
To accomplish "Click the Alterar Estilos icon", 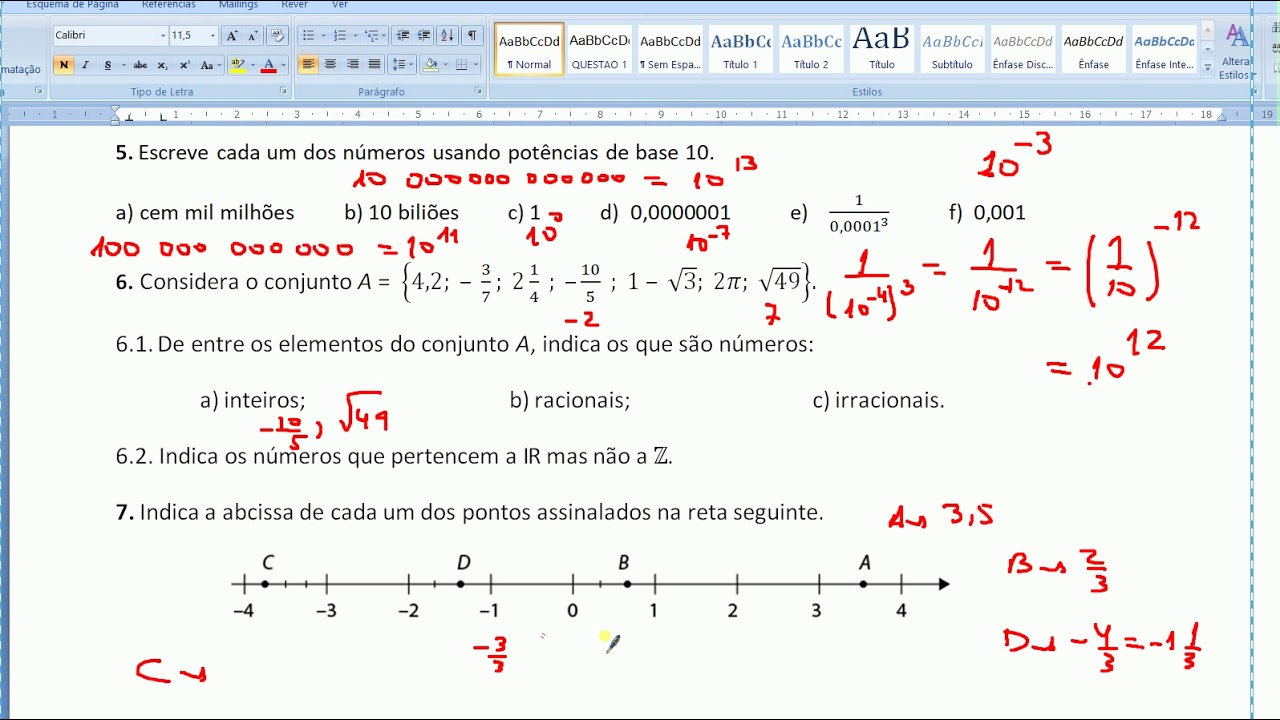I will click(1238, 50).
